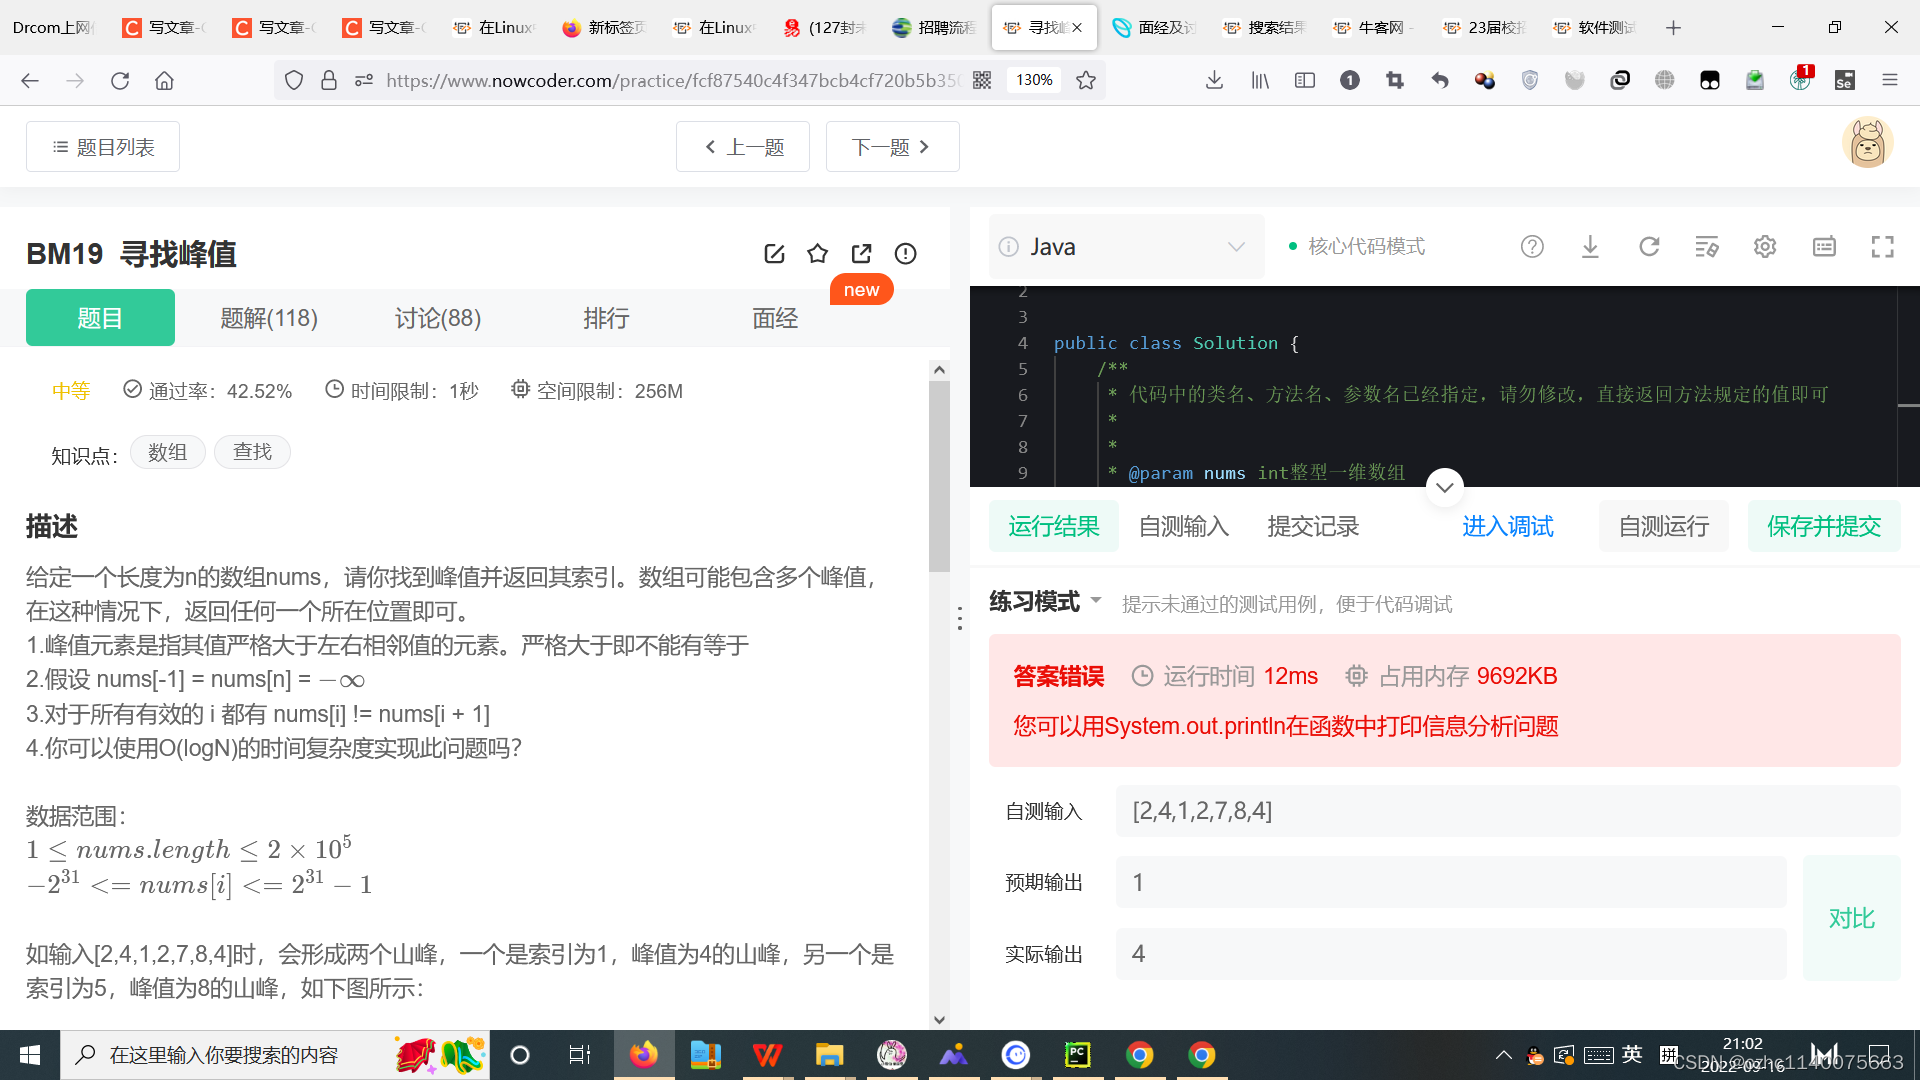1920x1080 pixels.
Task: Open code editor settings gear
Action: click(x=1764, y=246)
